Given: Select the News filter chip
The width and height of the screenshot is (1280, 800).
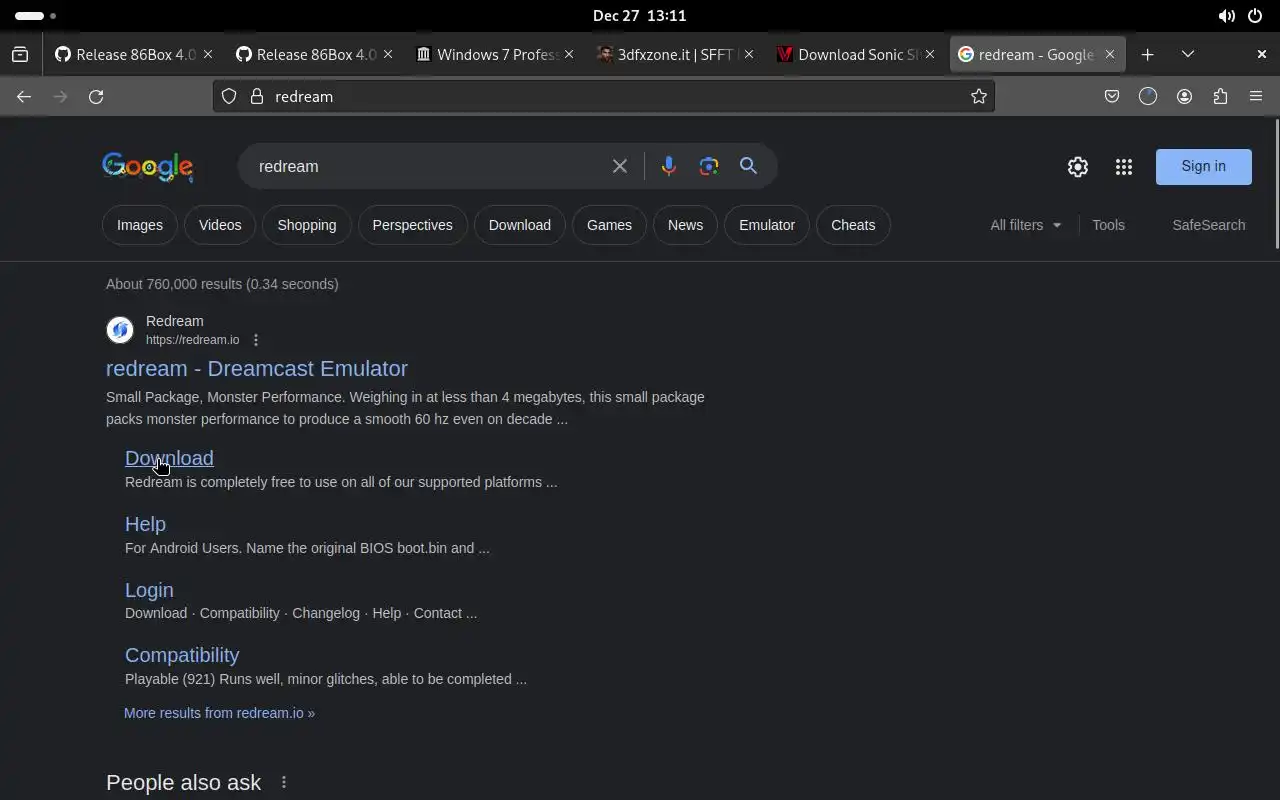Looking at the screenshot, I should 685,225.
